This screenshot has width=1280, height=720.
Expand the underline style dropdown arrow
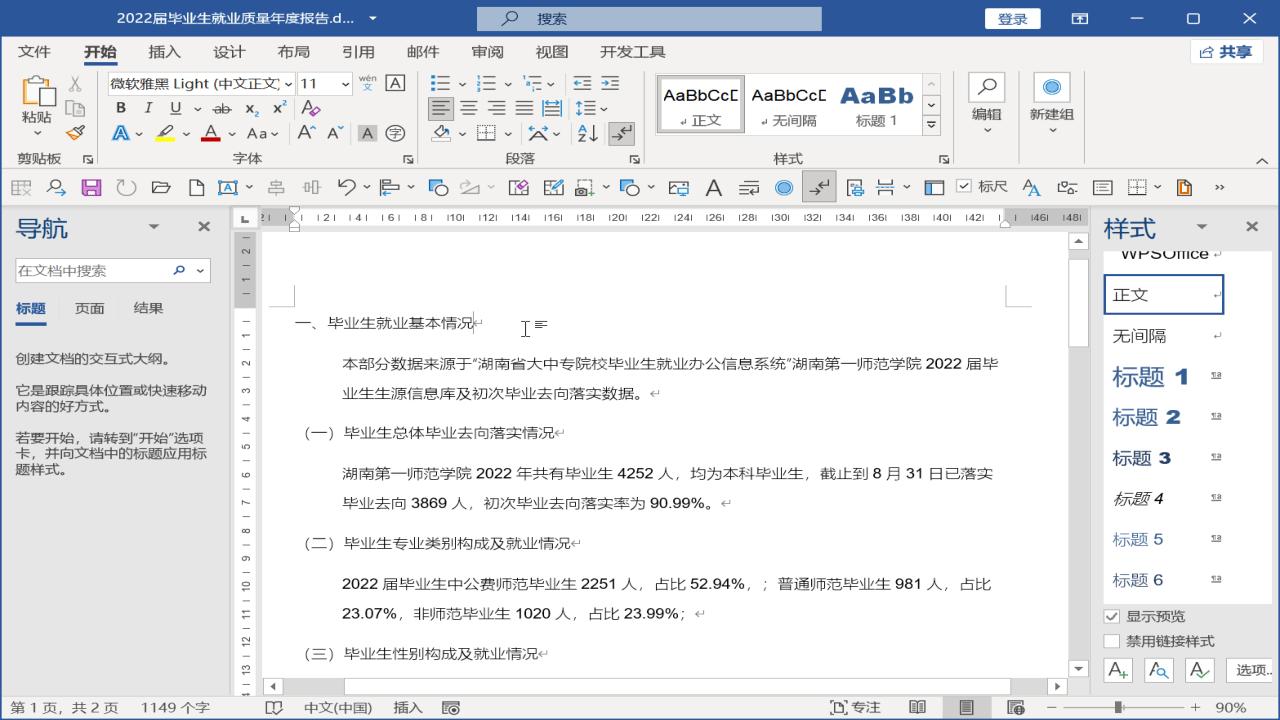pyautogui.click(x=197, y=109)
